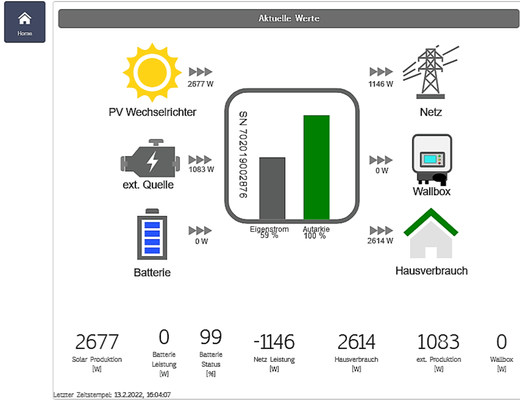Viewport: 520px width, 402px height.
Task: Click the Aktuelle Werte header bar
Action: pyautogui.click(x=289, y=18)
